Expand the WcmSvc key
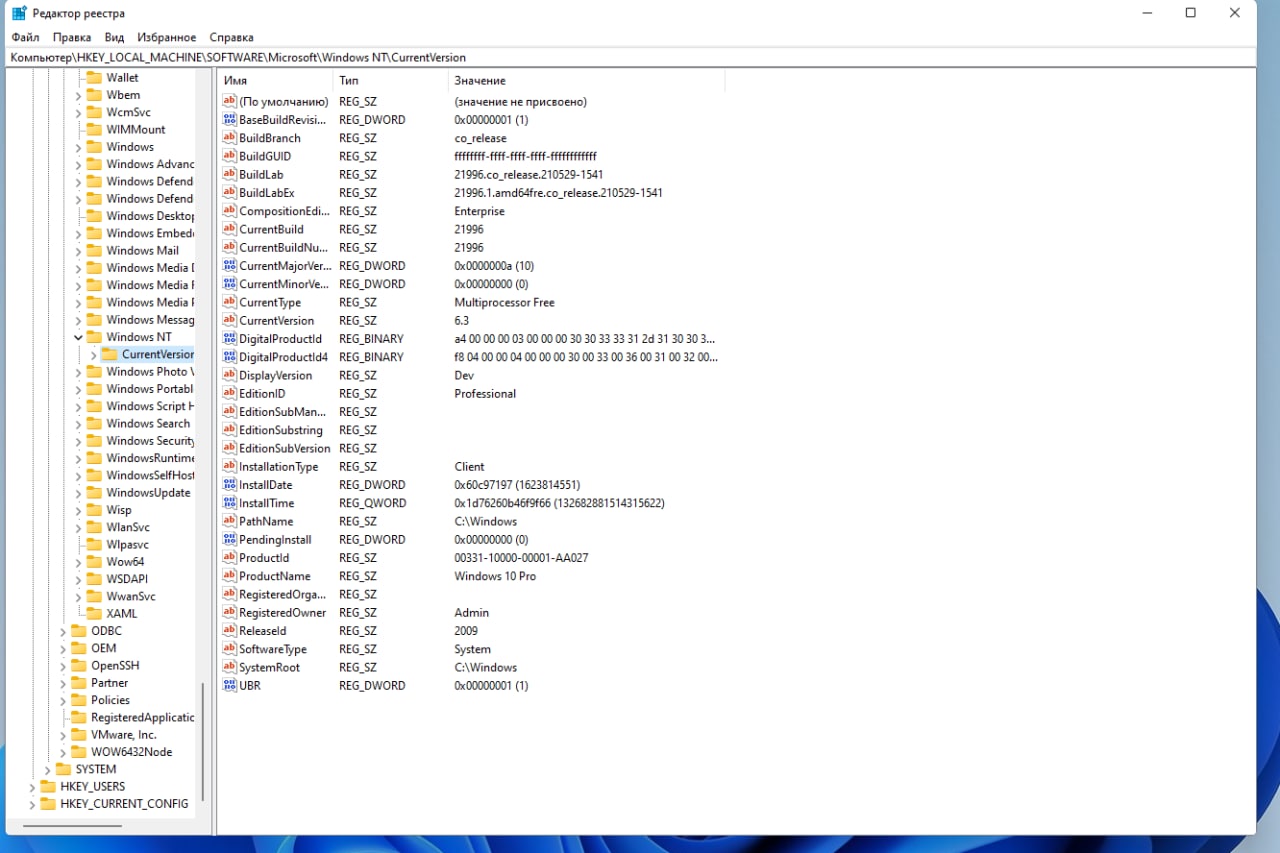The height and width of the screenshot is (853, 1280). (78, 112)
